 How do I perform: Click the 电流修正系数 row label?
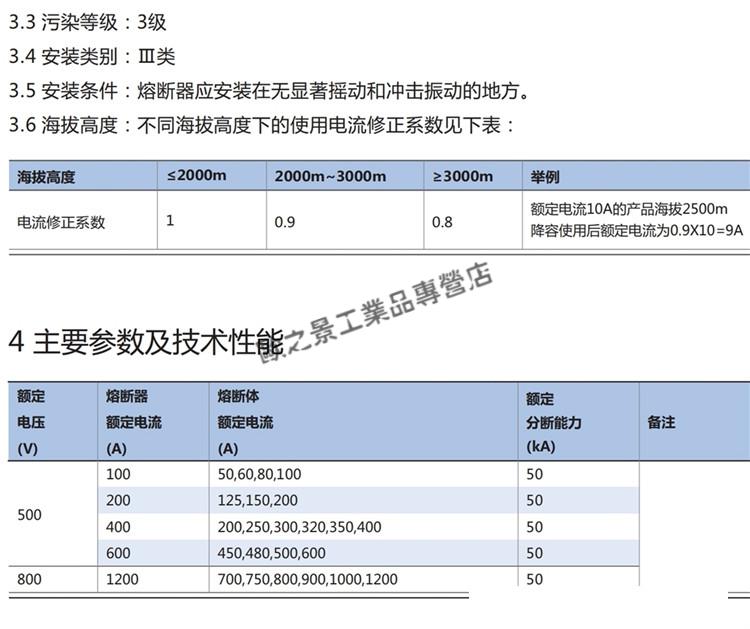pos(62,222)
